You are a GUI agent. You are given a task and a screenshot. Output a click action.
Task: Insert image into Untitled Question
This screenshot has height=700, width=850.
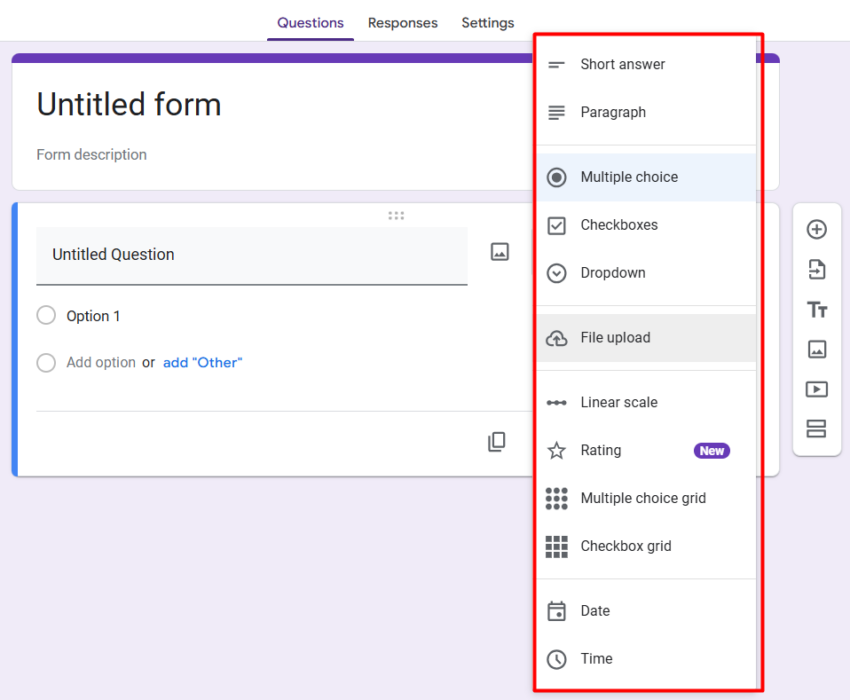pos(500,252)
